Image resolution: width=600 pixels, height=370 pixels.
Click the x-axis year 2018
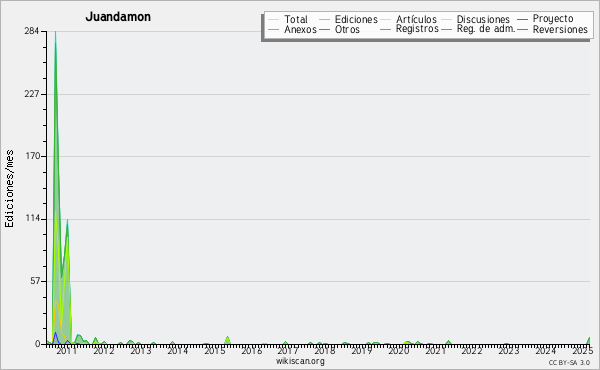(x=324, y=350)
